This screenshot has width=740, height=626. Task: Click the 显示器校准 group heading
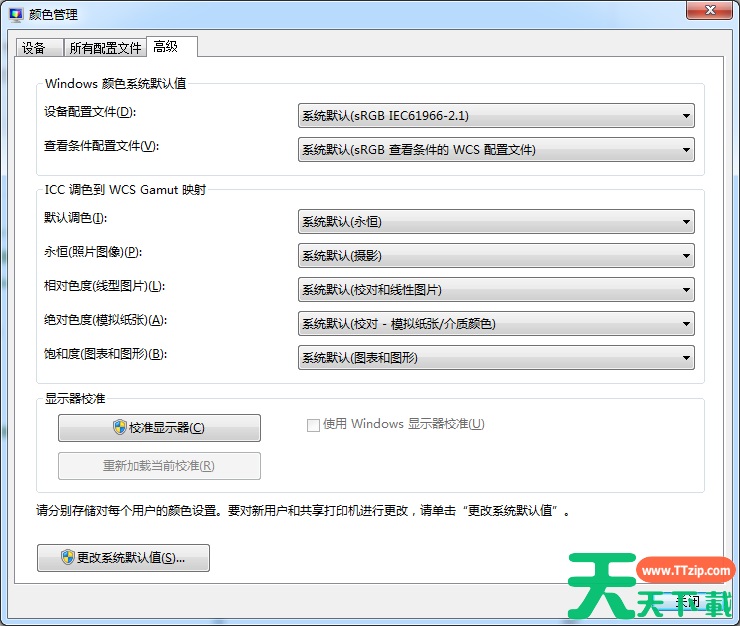(x=75, y=398)
